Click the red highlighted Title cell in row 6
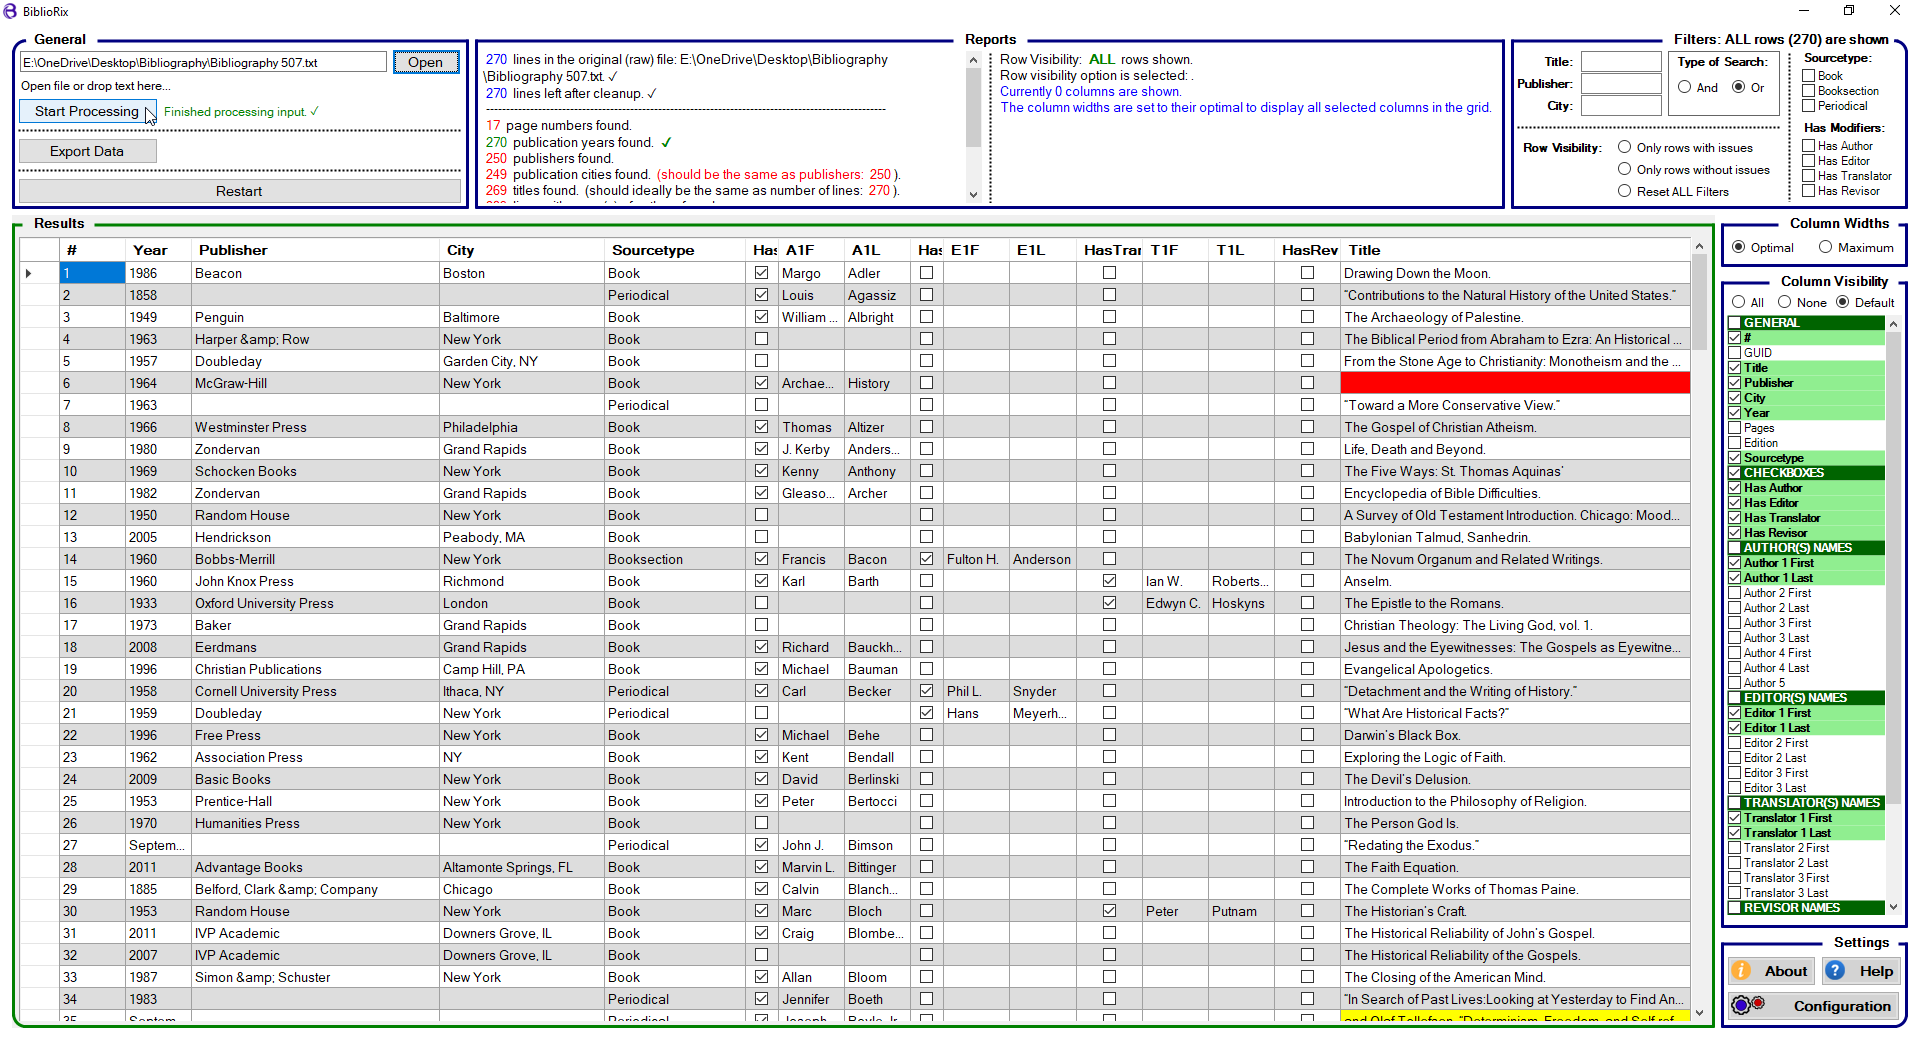 point(1514,383)
